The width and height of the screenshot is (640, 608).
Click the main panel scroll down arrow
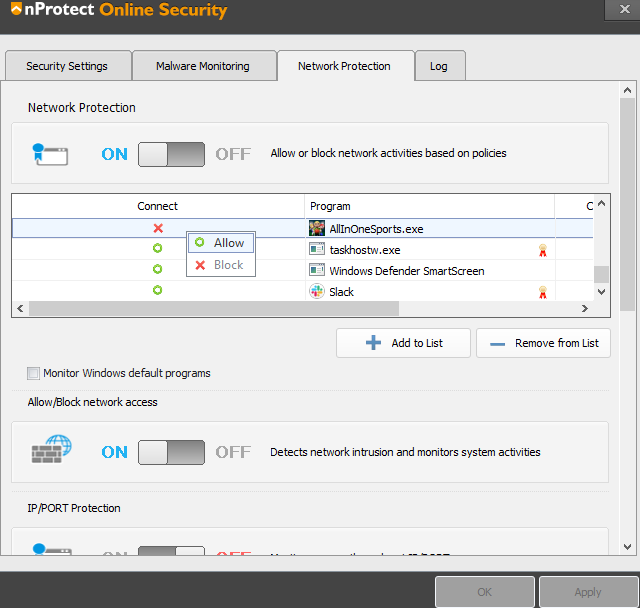[x=627, y=546]
